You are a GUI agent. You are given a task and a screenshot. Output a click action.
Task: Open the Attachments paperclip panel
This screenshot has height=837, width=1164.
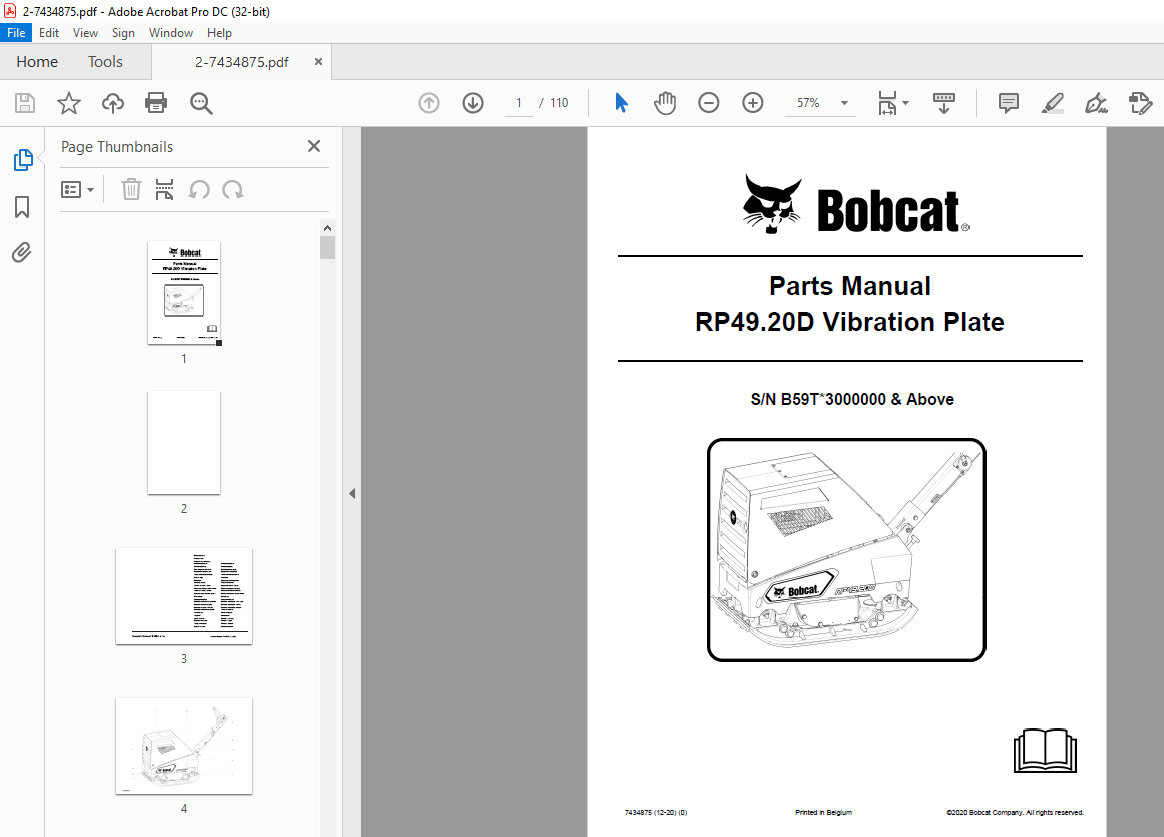pyautogui.click(x=22, y=253)
